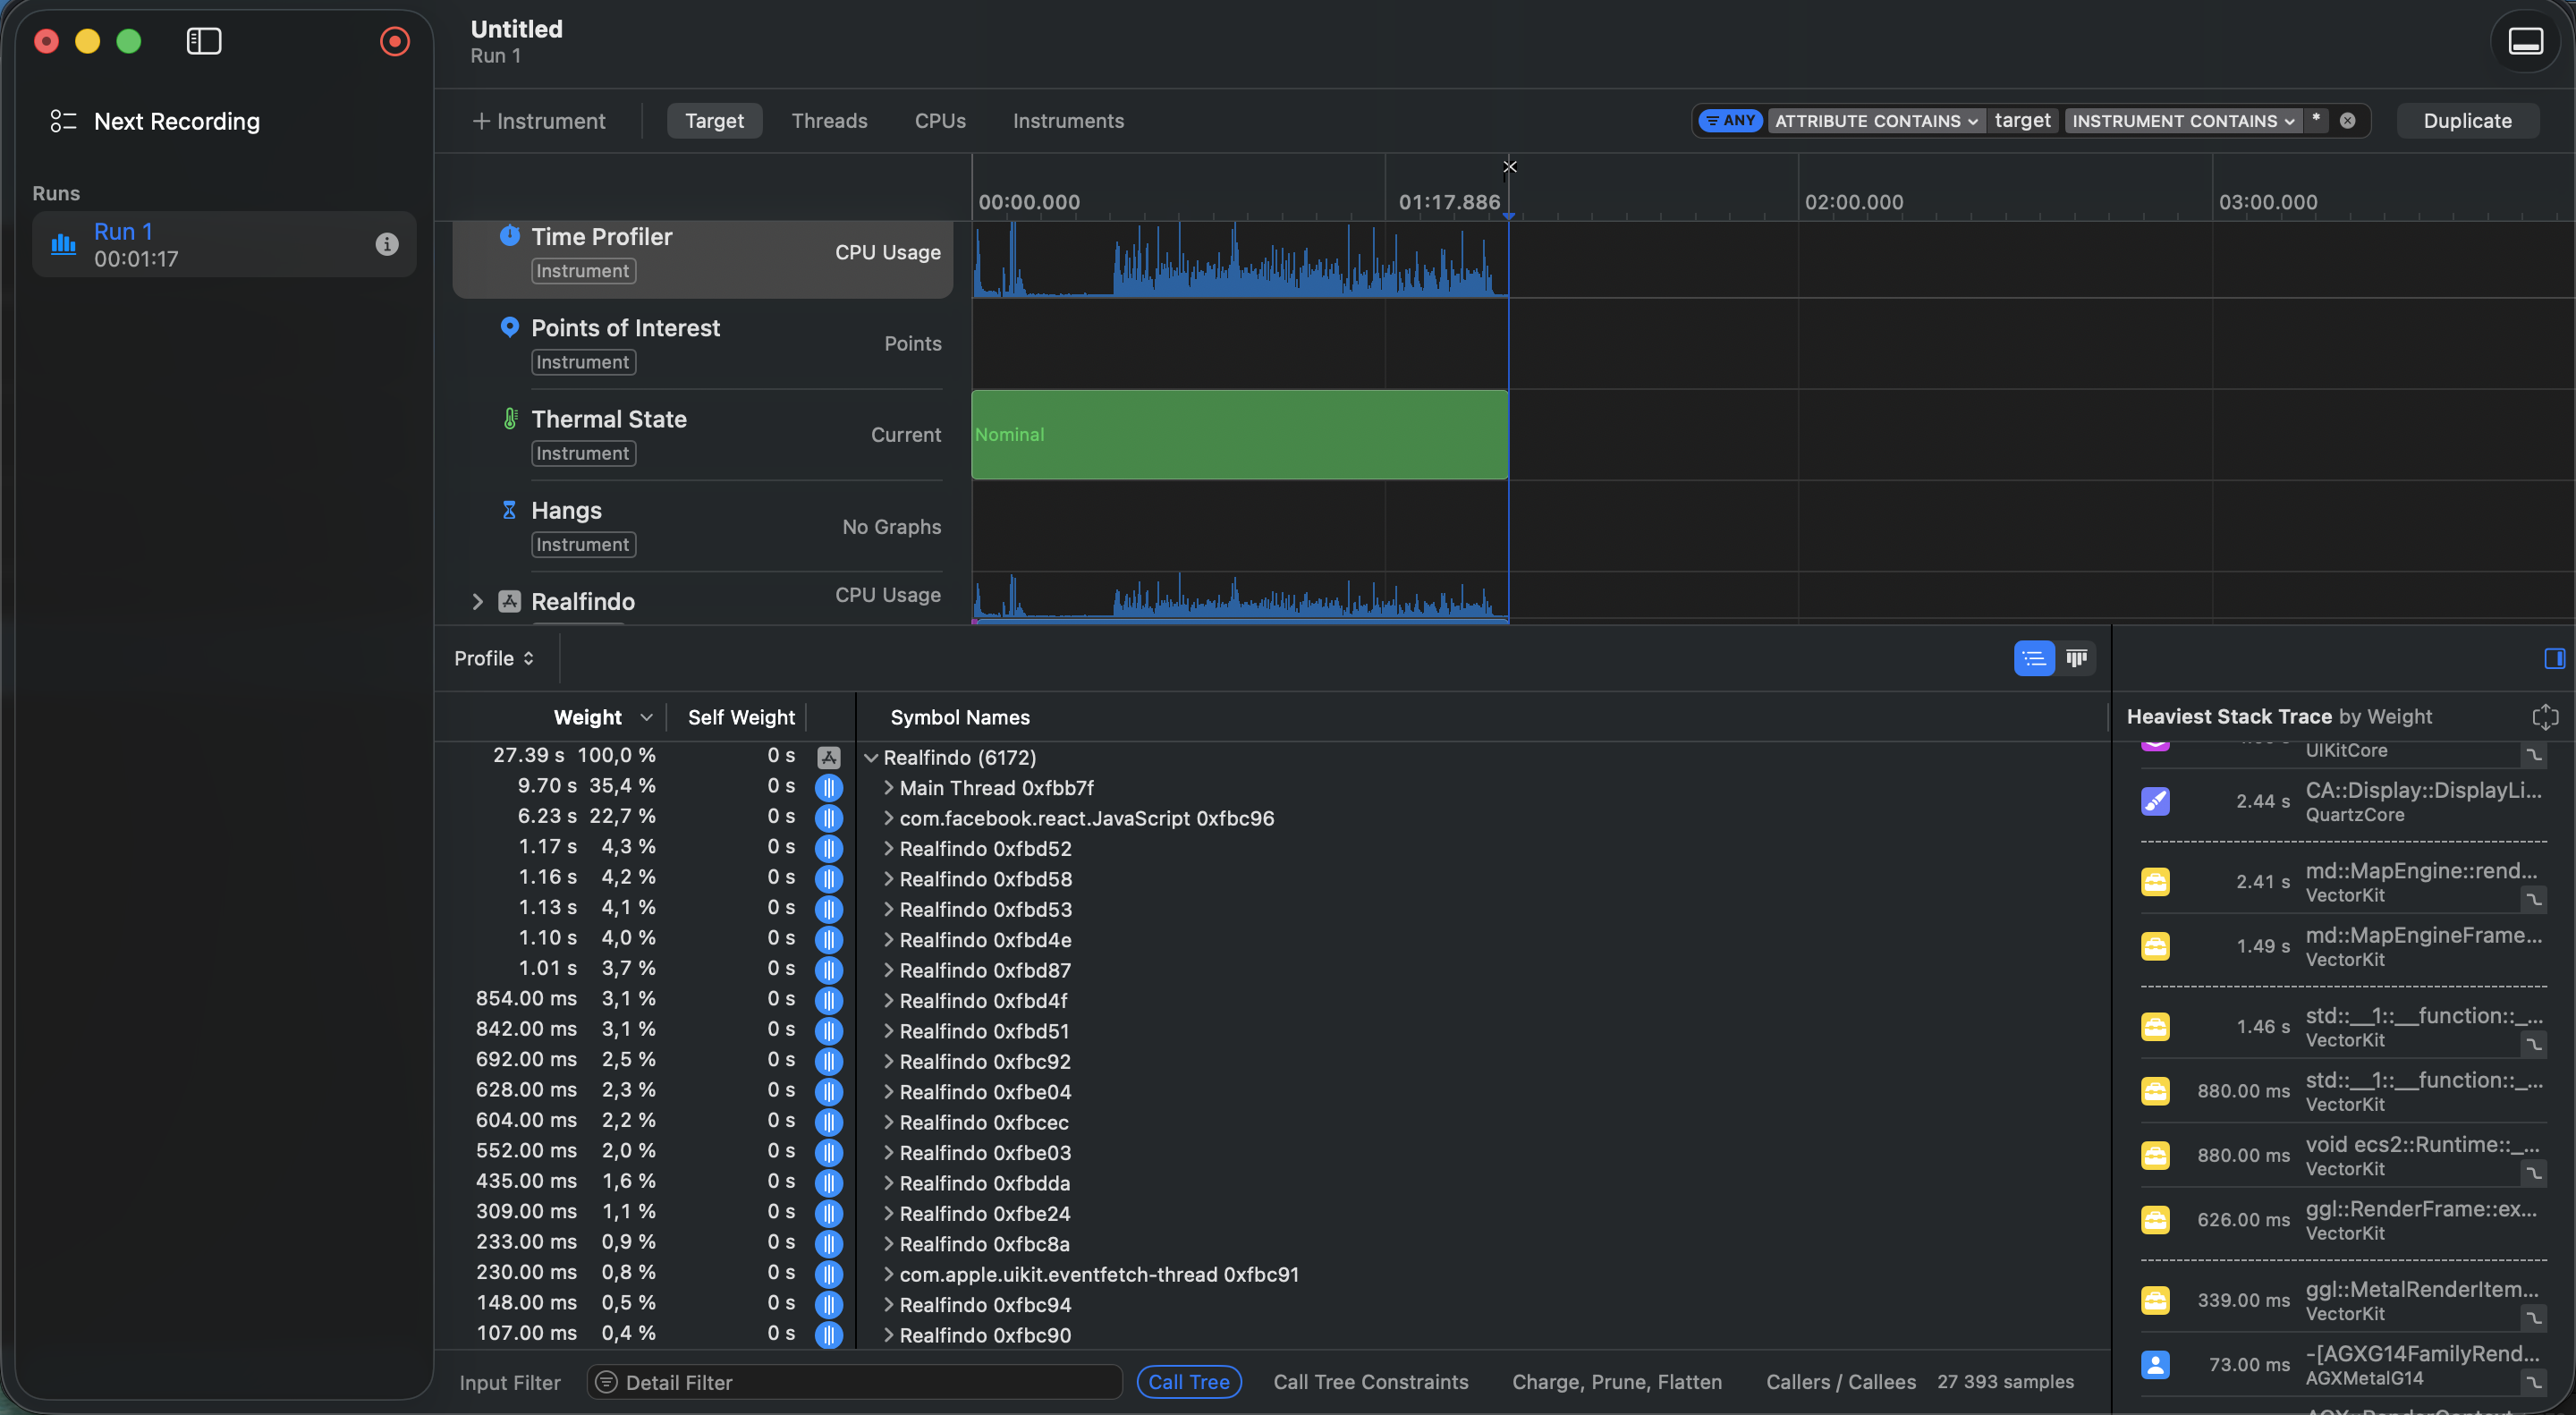Switch to the CPUs tab

pos(939,121)
